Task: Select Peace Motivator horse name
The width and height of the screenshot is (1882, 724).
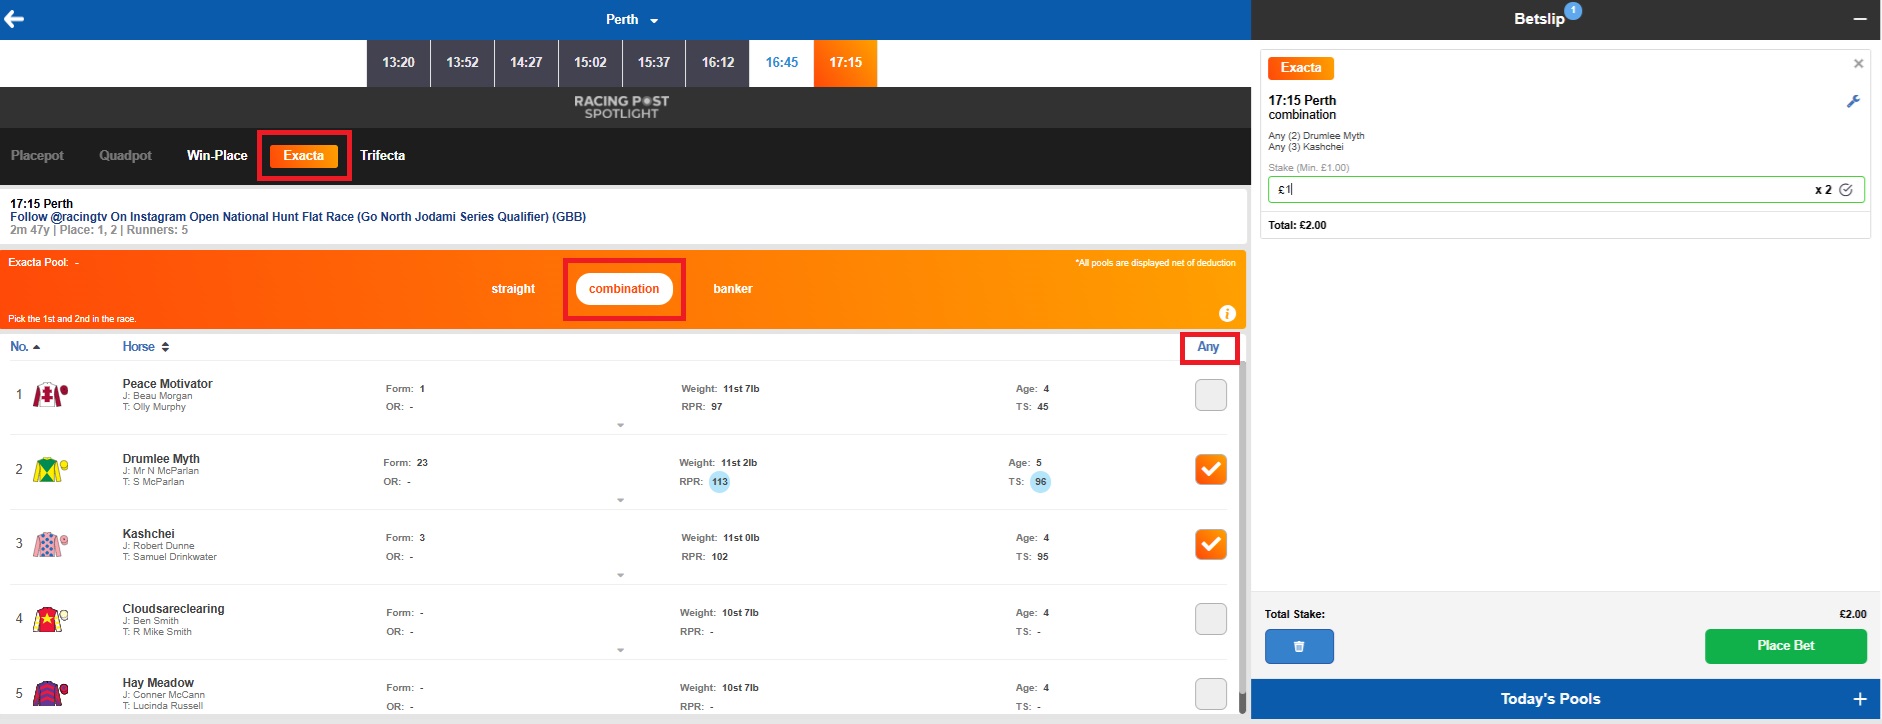Action: pos(167,384)
